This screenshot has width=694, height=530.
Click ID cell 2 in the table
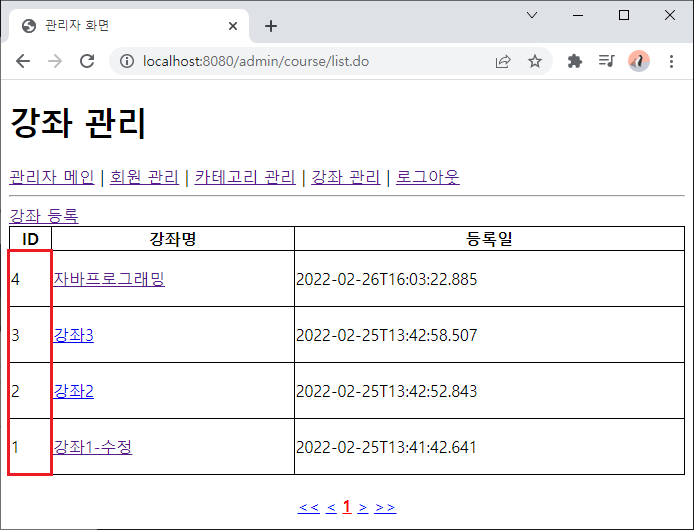point(30,391)
